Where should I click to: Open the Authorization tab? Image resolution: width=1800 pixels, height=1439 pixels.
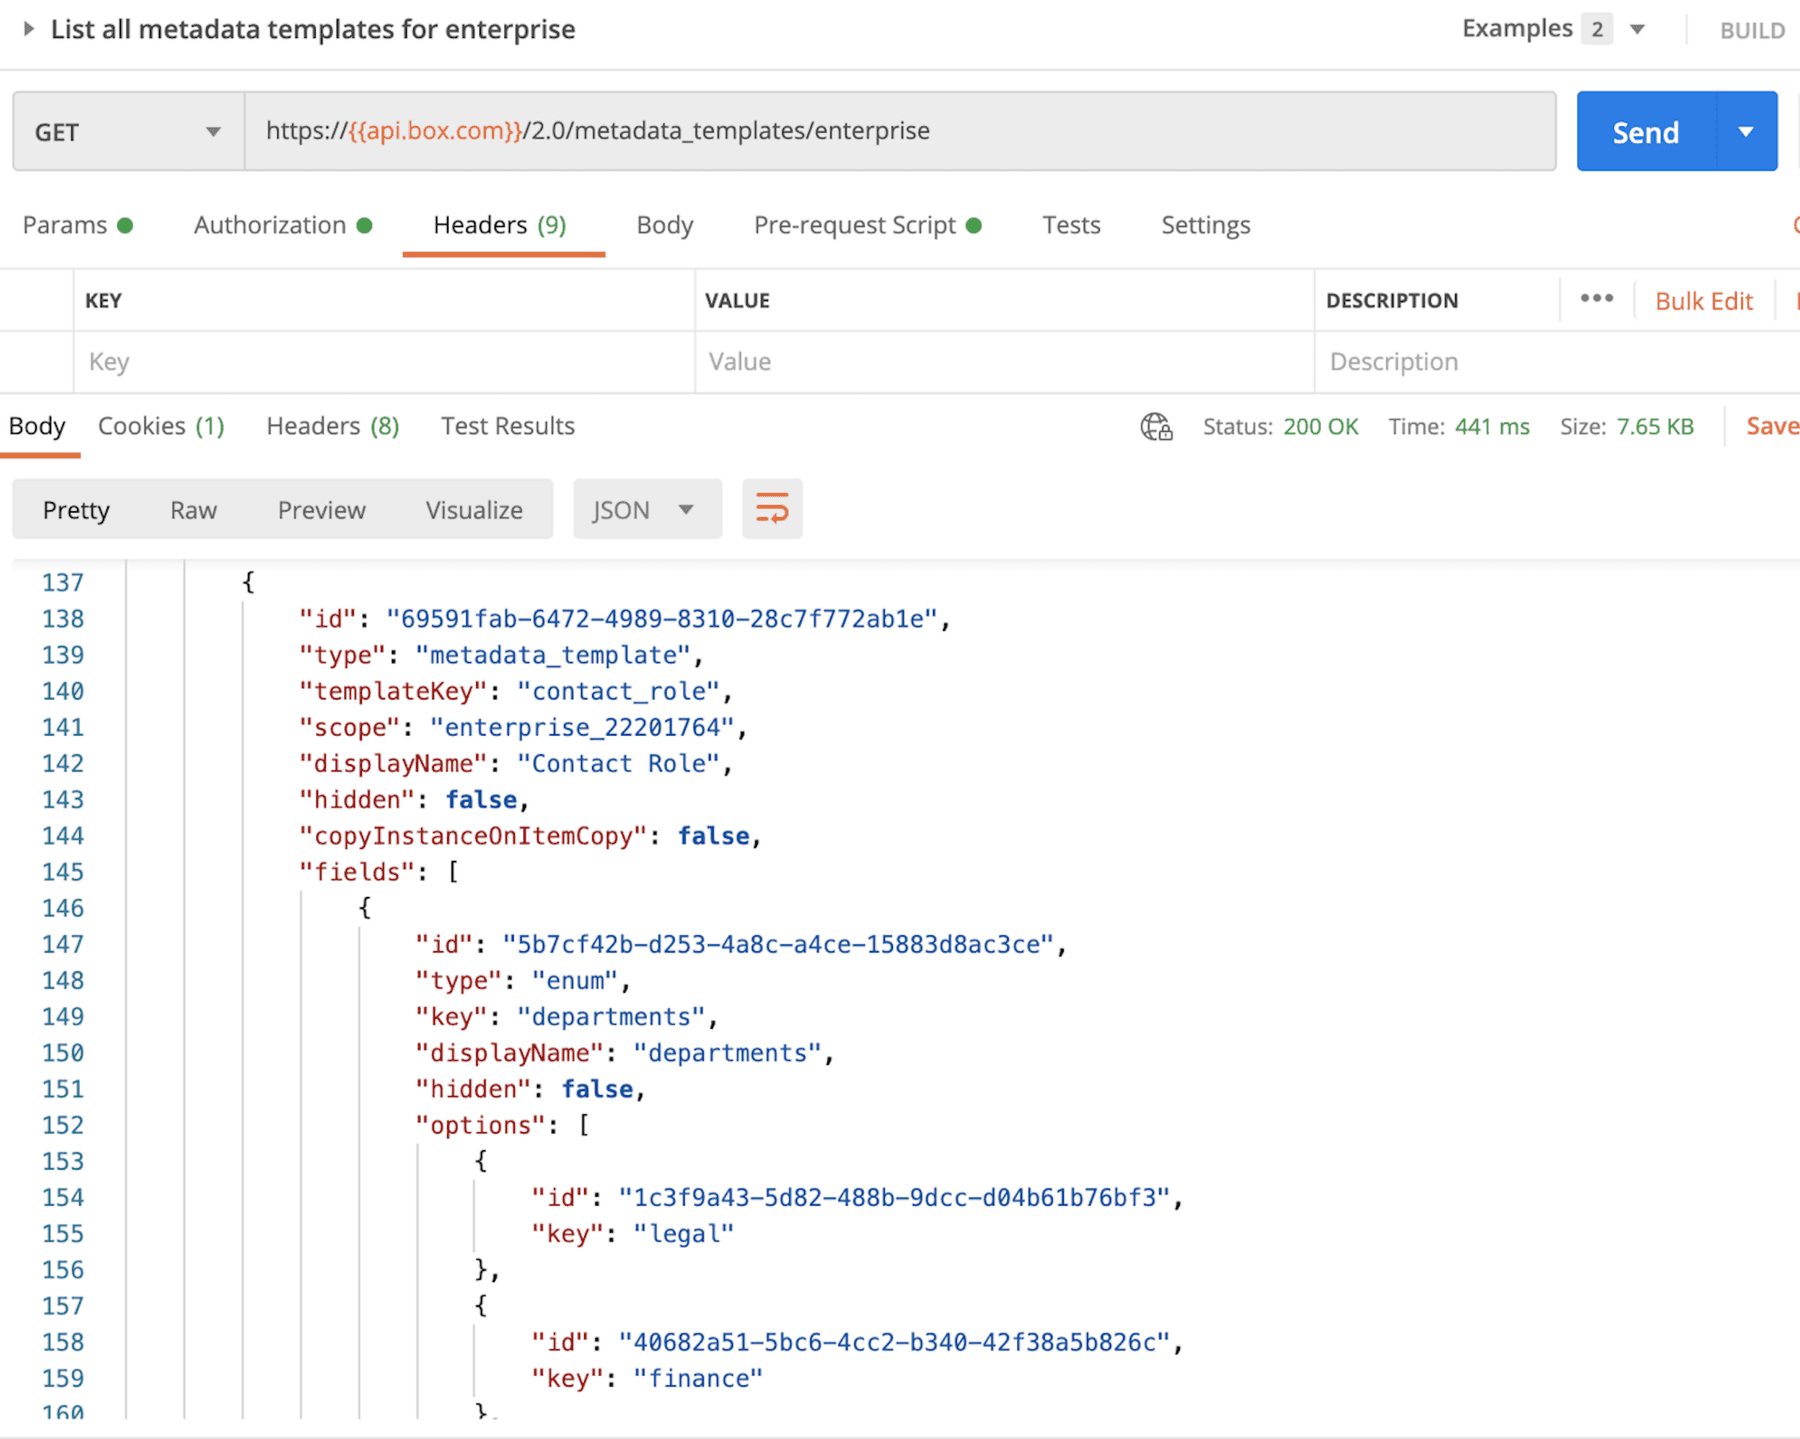pyautogui.click(x=283, y=225)
